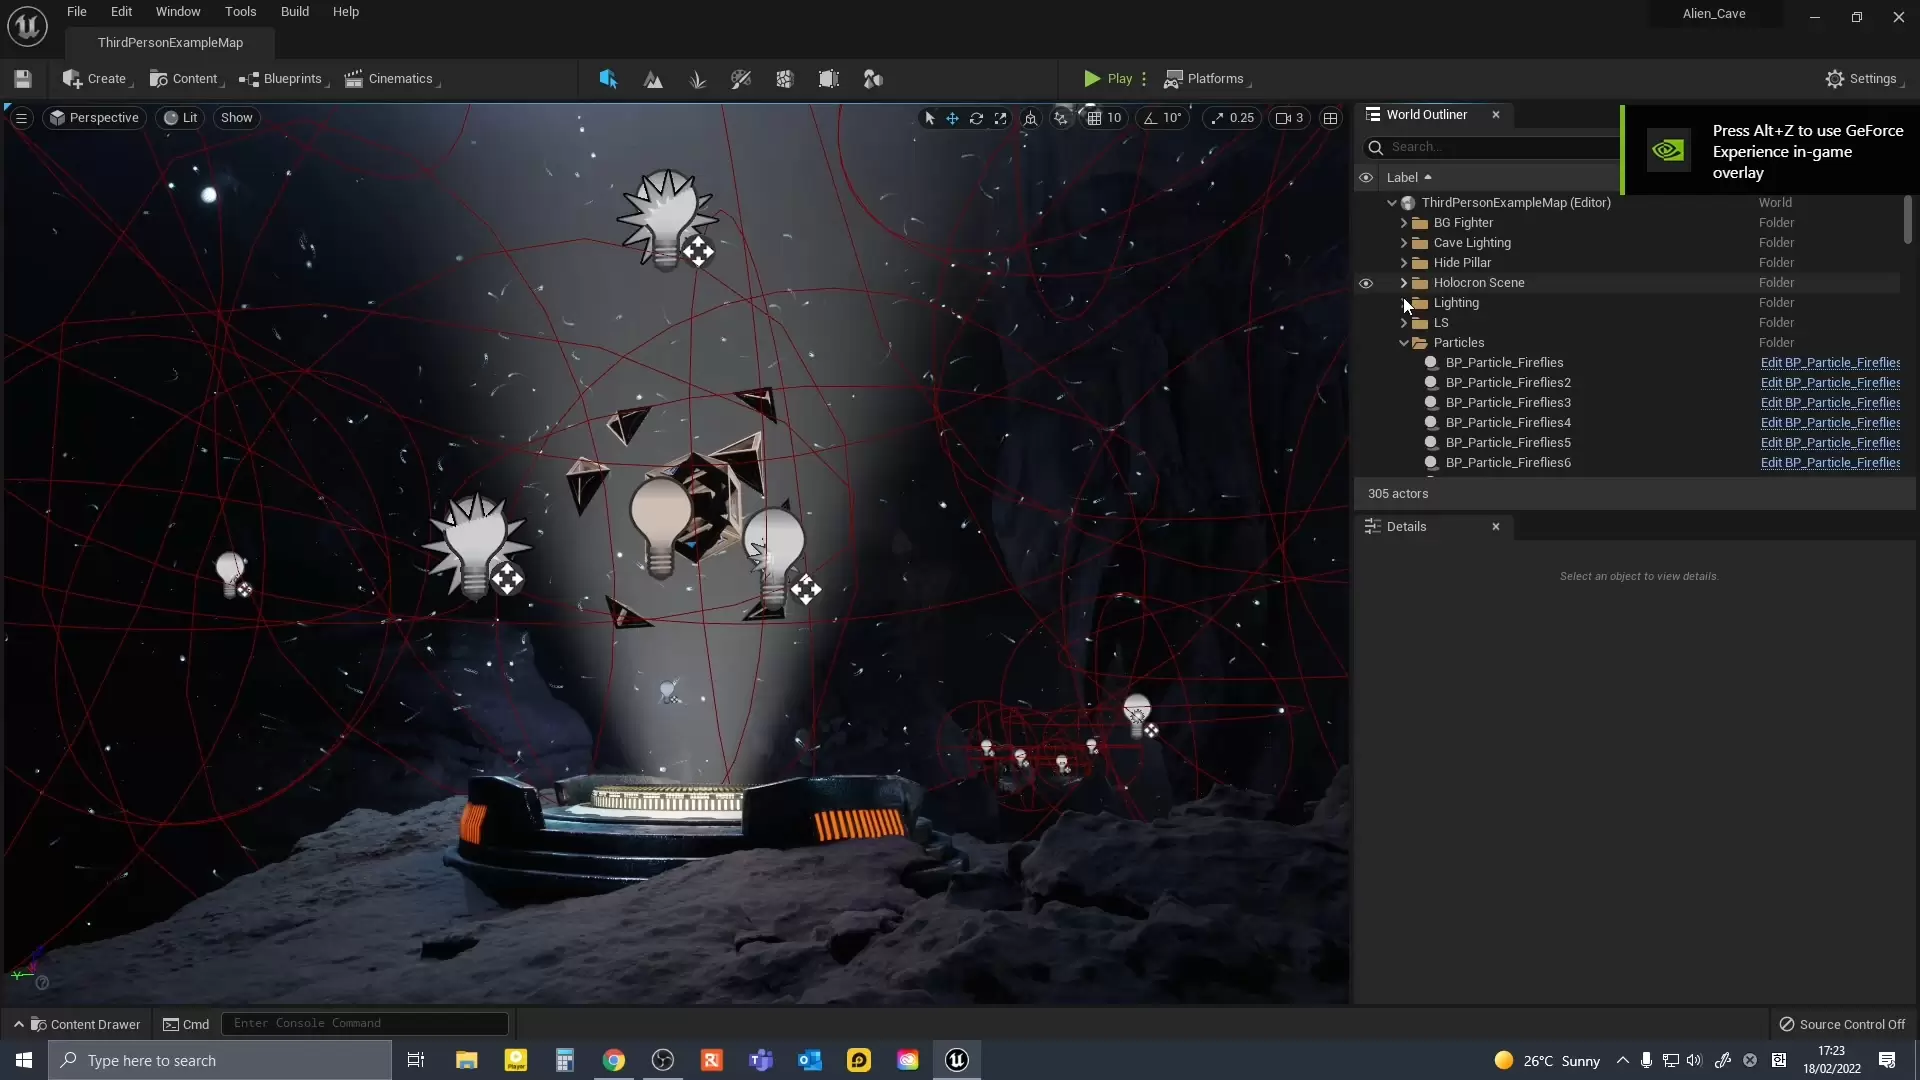Activate Mesh Paint mode
The width and height of the screenshot is (1920, 1080).
(741, 79)
